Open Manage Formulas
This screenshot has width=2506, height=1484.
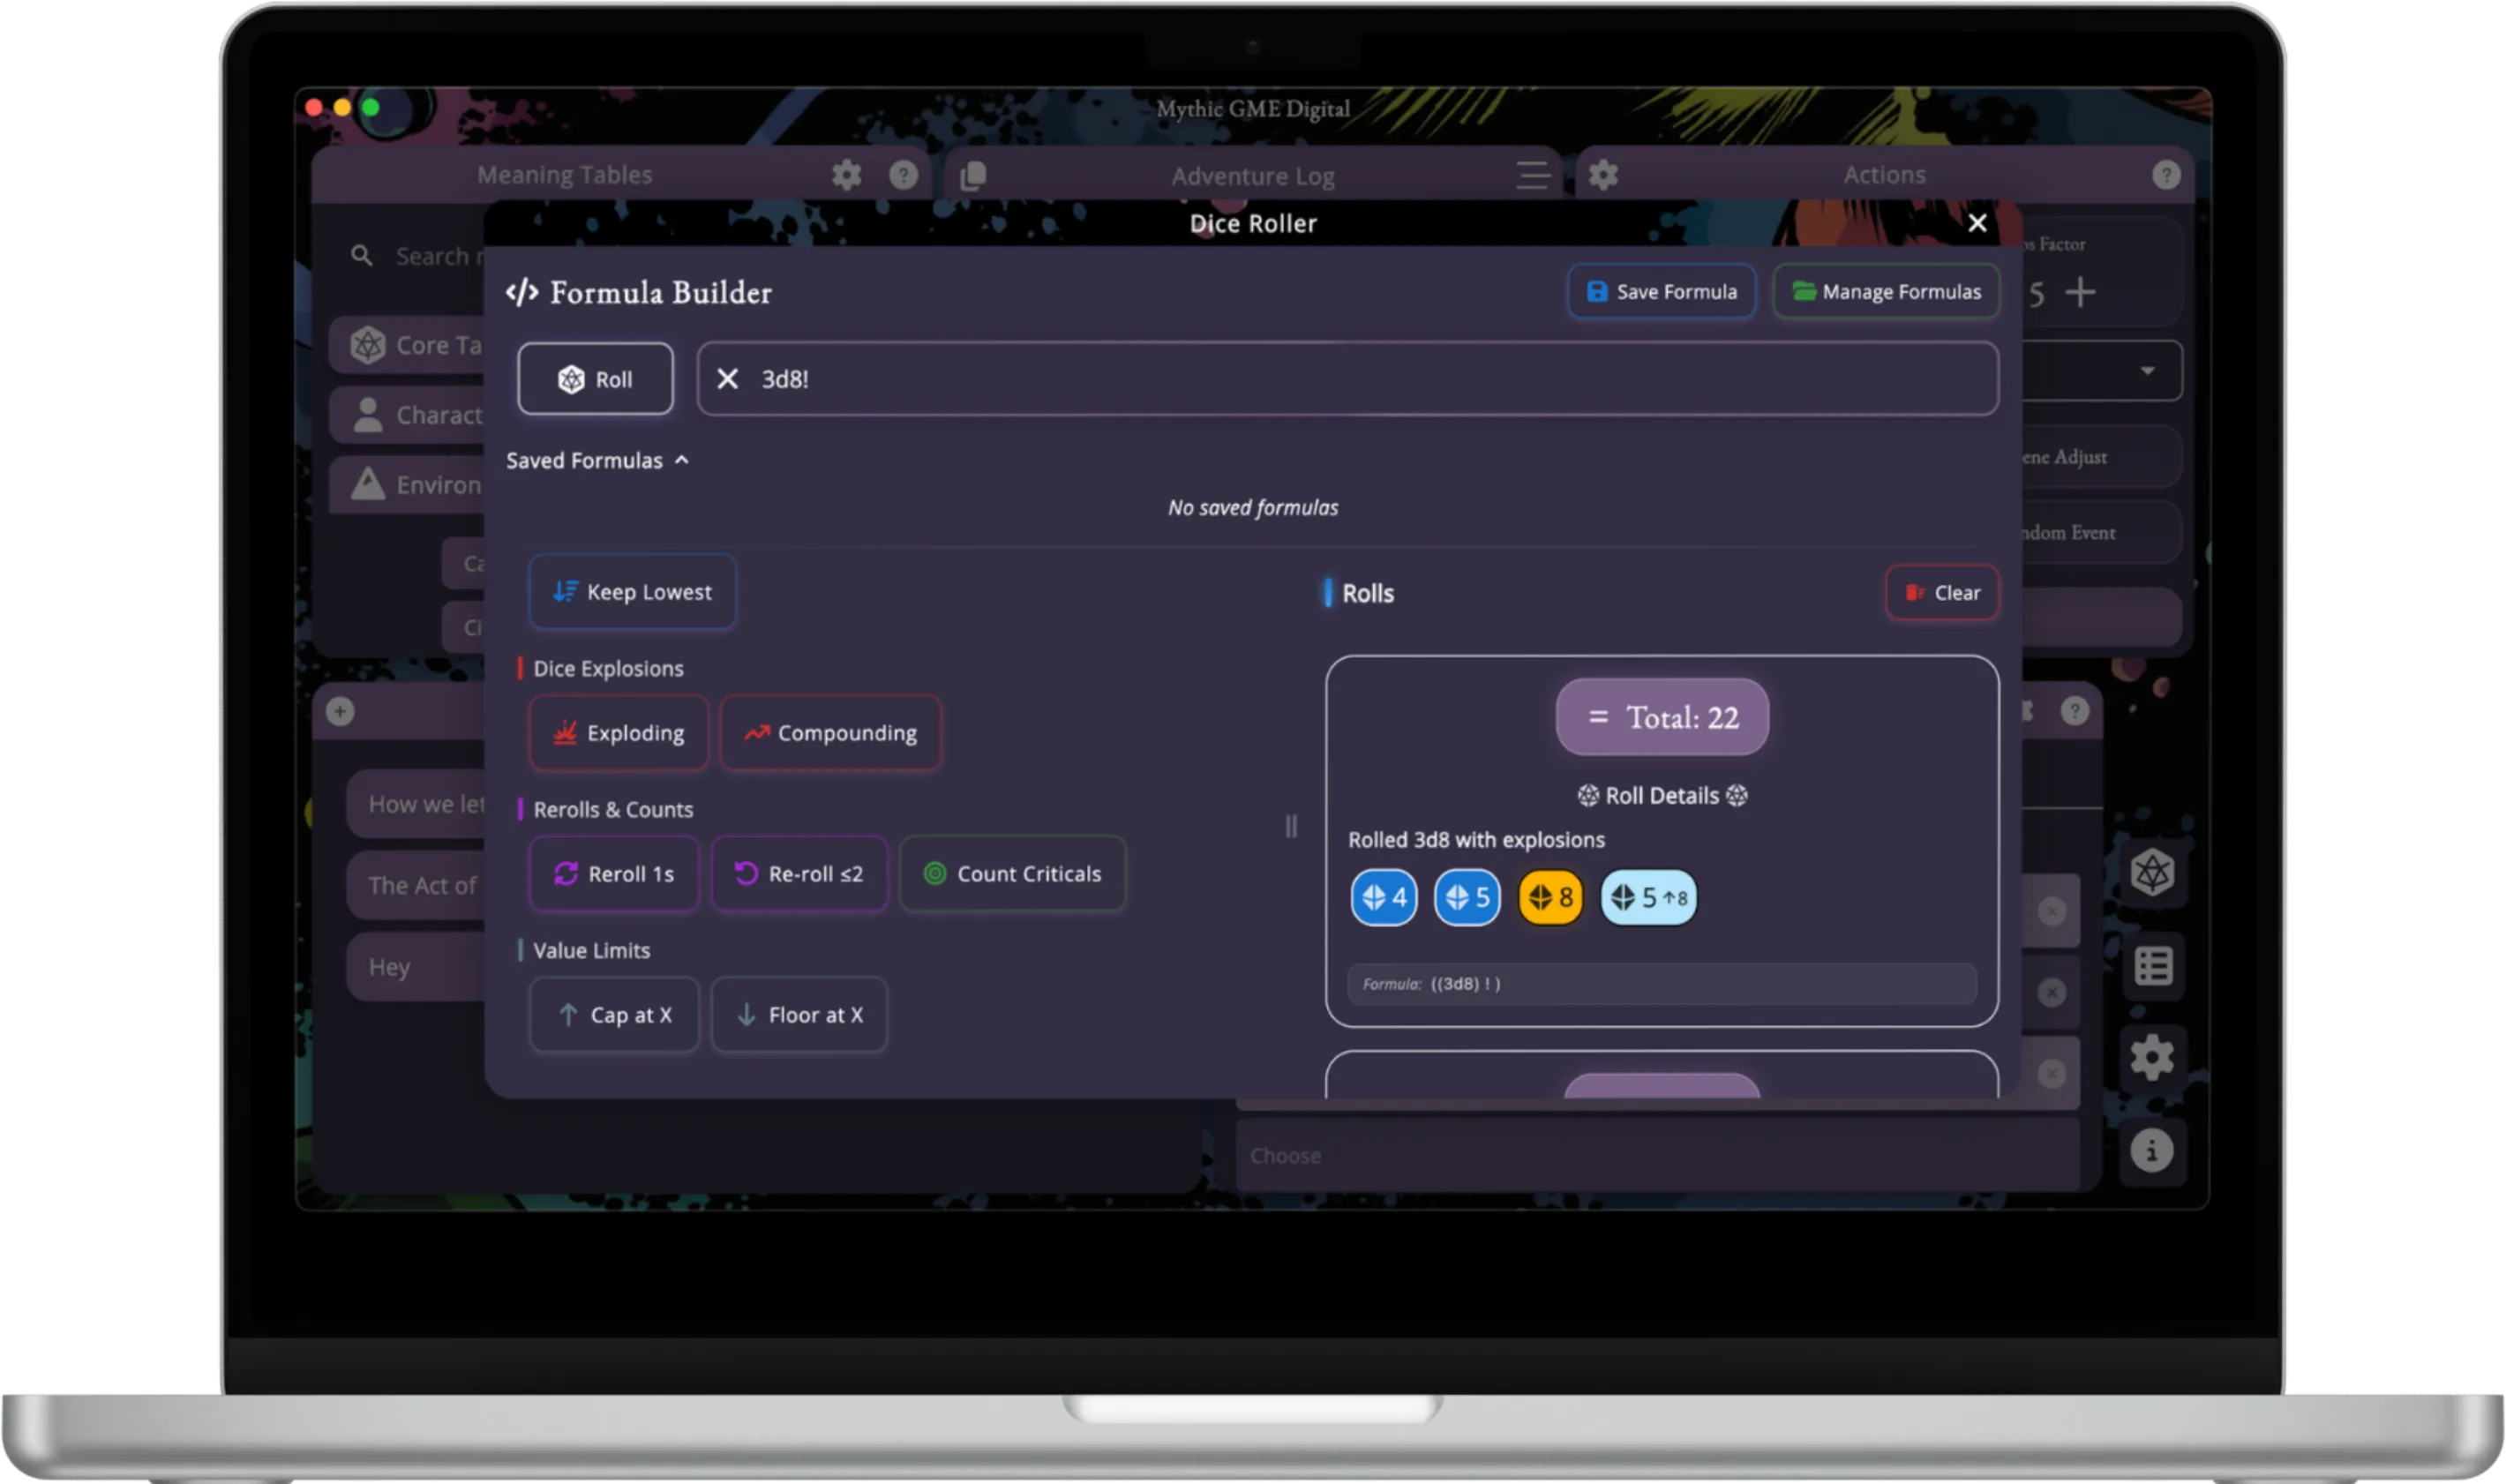click(x=1886, y=292)
